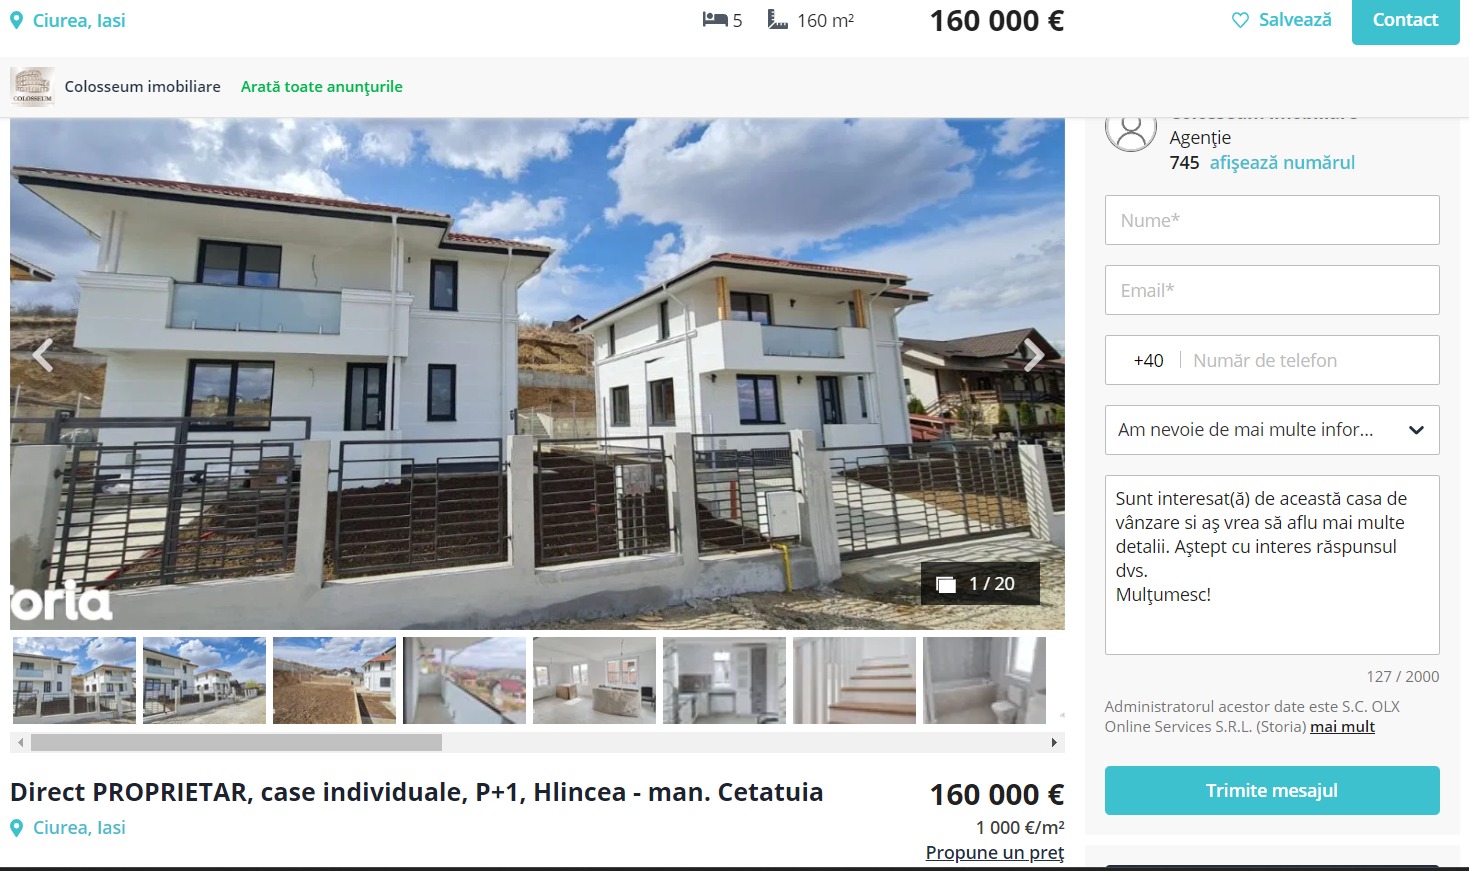Go to previous photo with left arrow
This screenshot has width=1469, height=871.
tap(42, 354)
